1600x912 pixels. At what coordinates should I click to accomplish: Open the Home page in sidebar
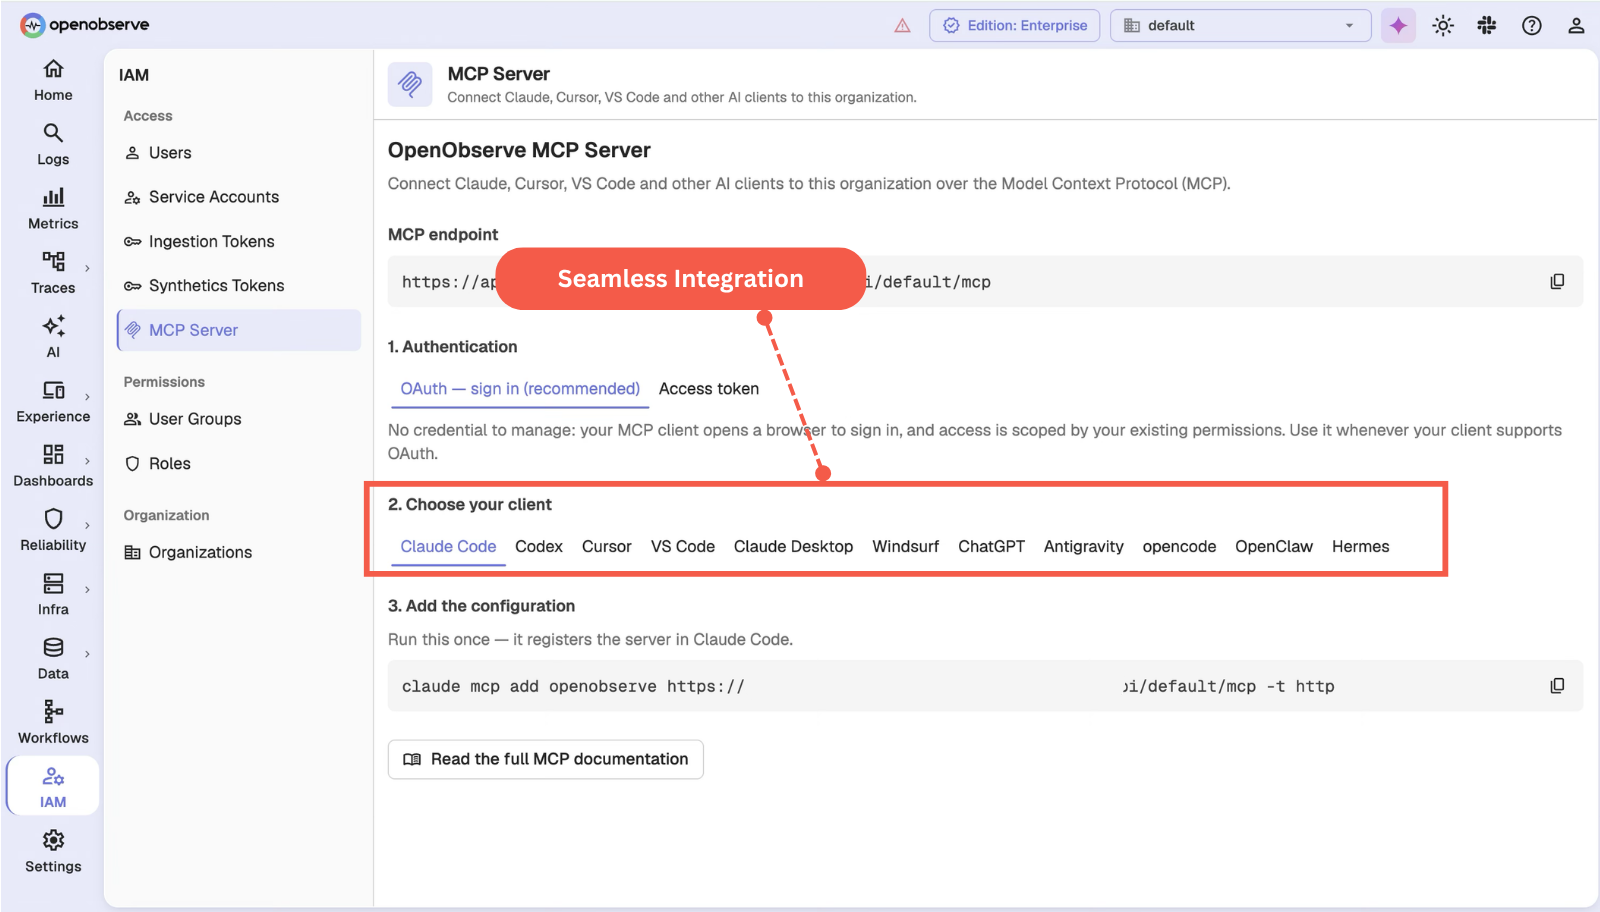(x=53, y=81)
